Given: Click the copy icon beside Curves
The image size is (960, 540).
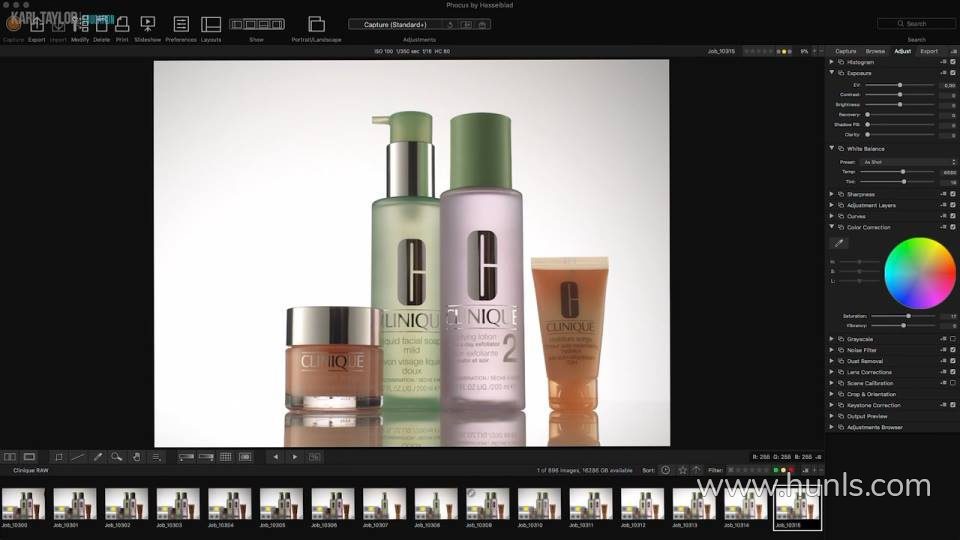Looking at the screenshot, I should (x=841, y=216).
